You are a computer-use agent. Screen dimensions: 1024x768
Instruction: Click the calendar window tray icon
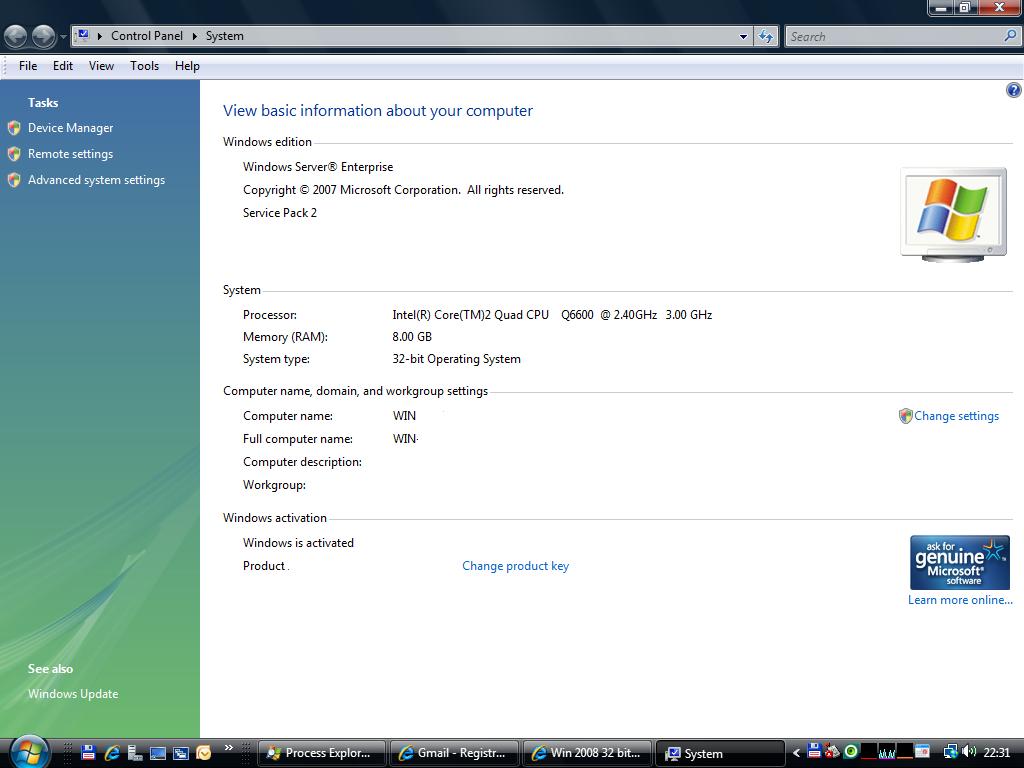(x=922, y=752)
